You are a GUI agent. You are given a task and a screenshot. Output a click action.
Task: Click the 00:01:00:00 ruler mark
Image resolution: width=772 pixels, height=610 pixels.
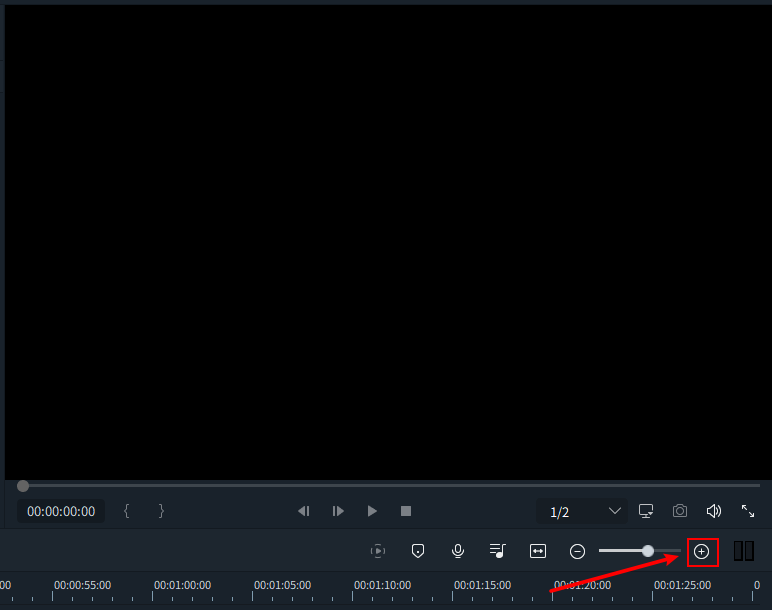[x=182, y=585]
